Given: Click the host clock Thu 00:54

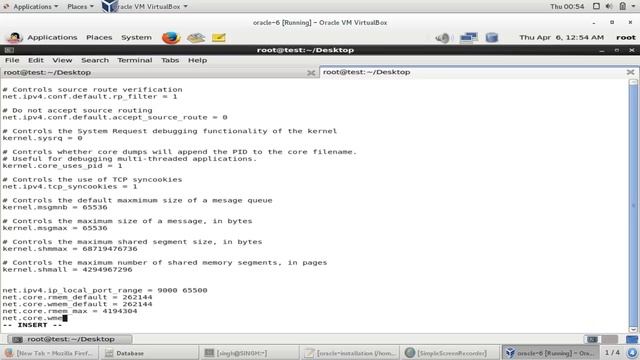Looking at the screenshot, I should coord(567,7).
